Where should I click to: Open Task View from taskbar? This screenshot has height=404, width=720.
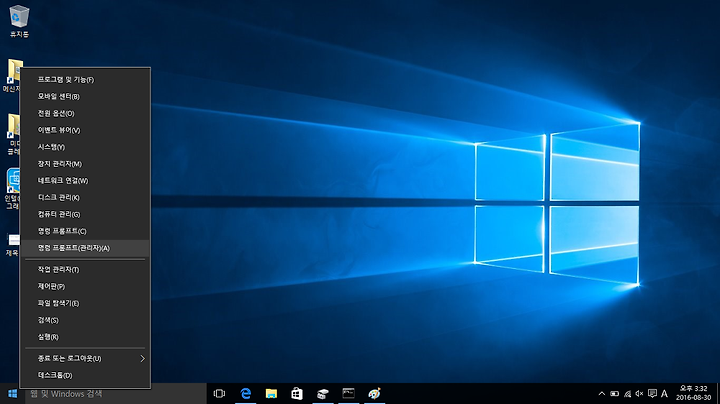(219, 394)
